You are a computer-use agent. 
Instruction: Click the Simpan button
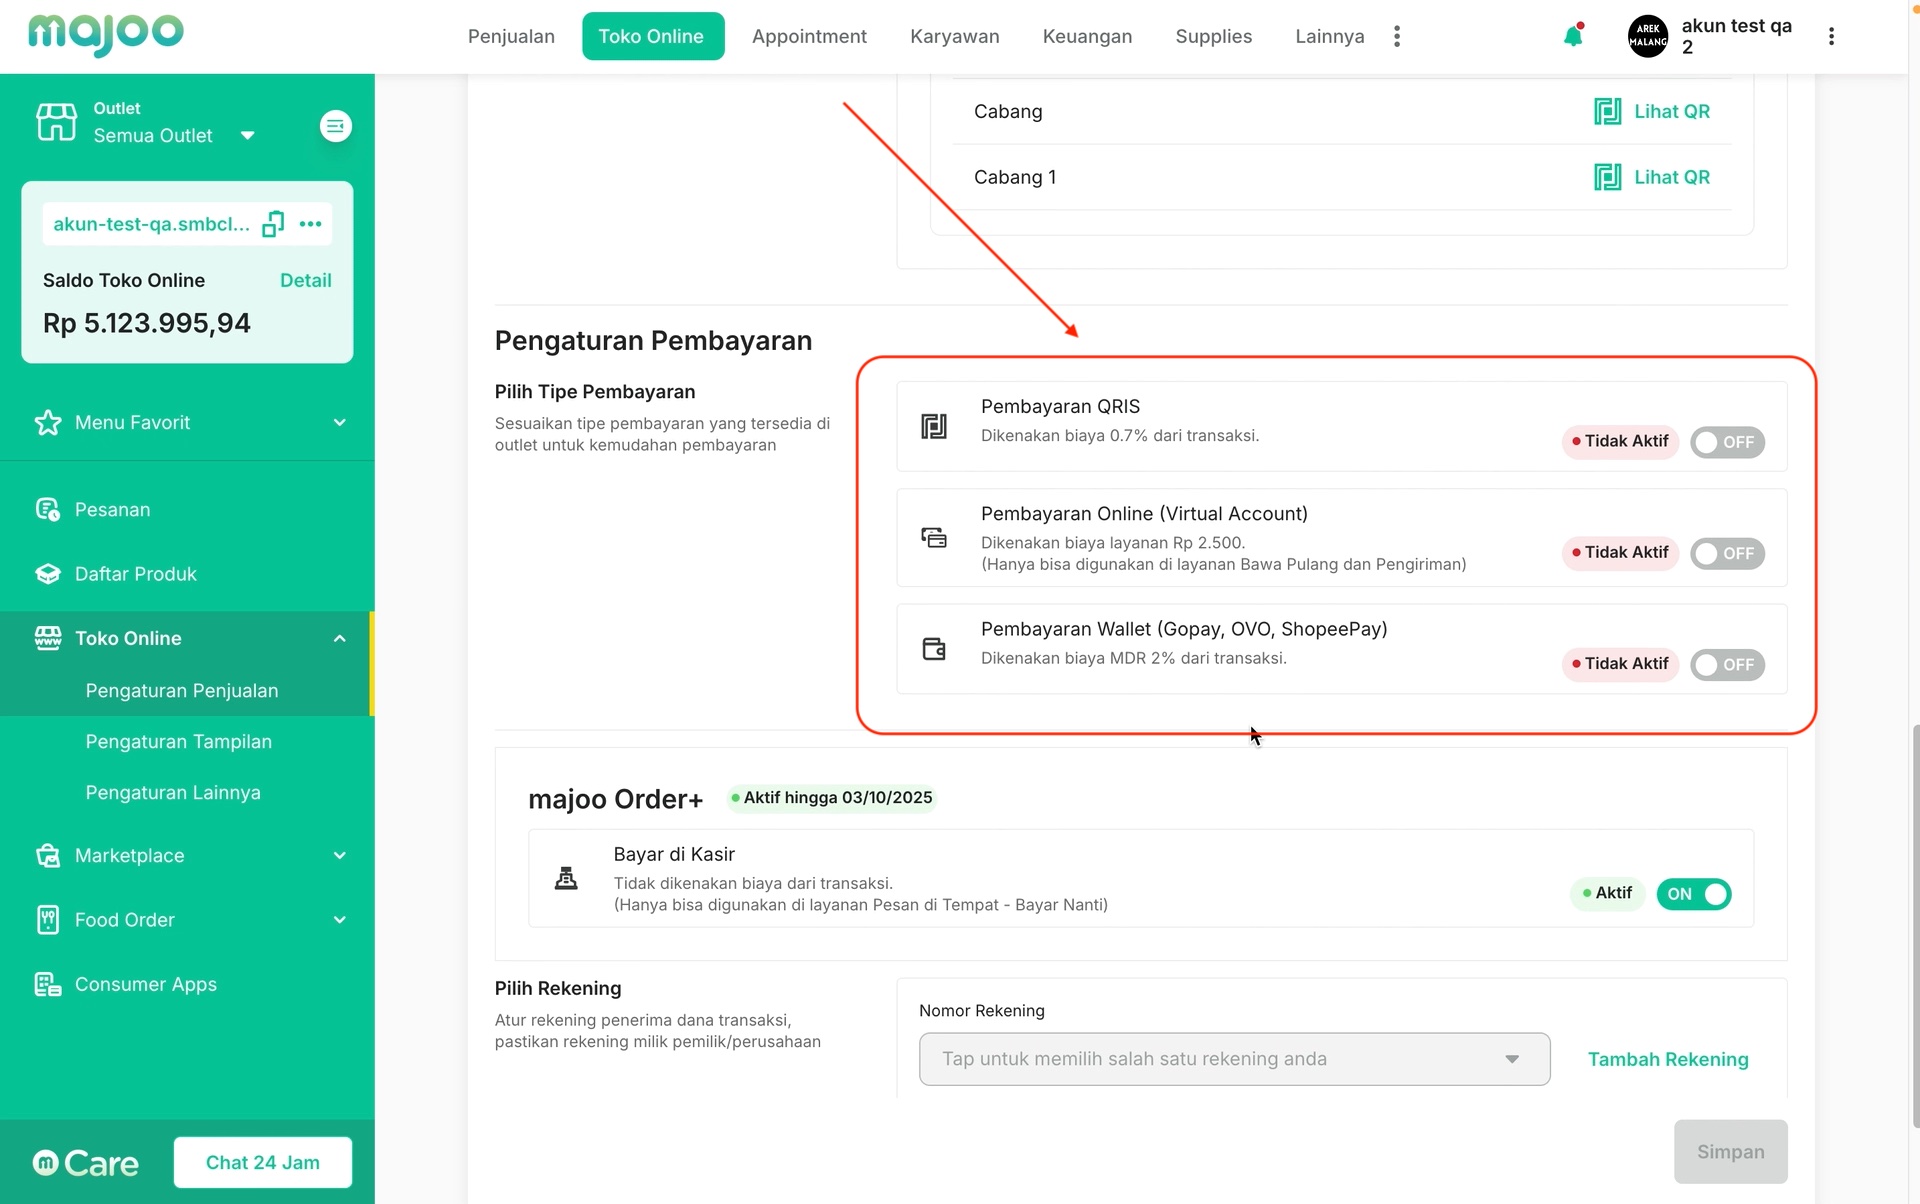(1730, 1151)
